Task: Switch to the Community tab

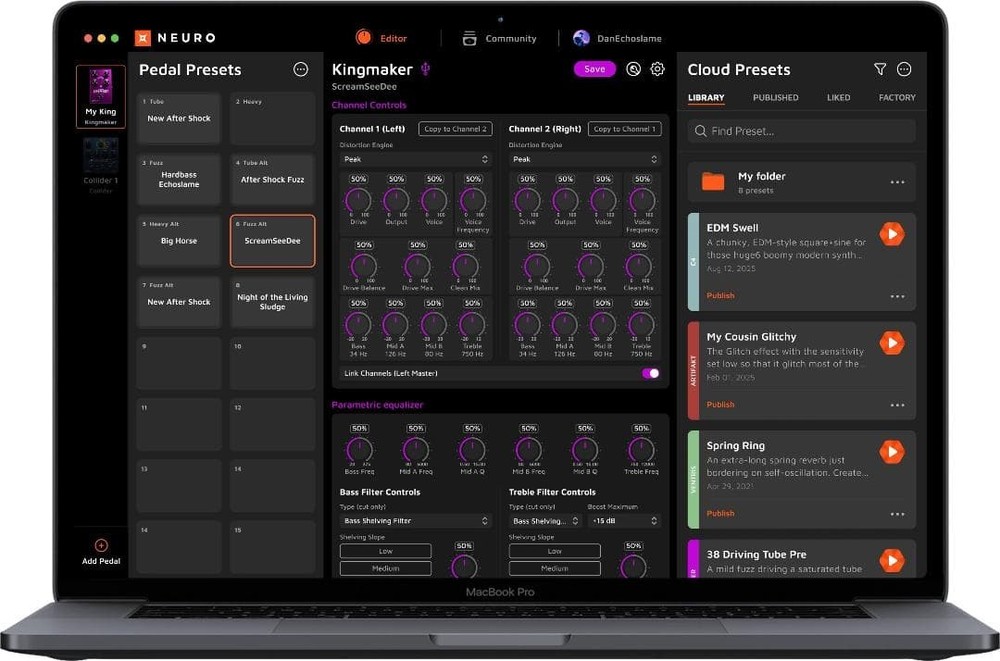Action: (499, 38)
